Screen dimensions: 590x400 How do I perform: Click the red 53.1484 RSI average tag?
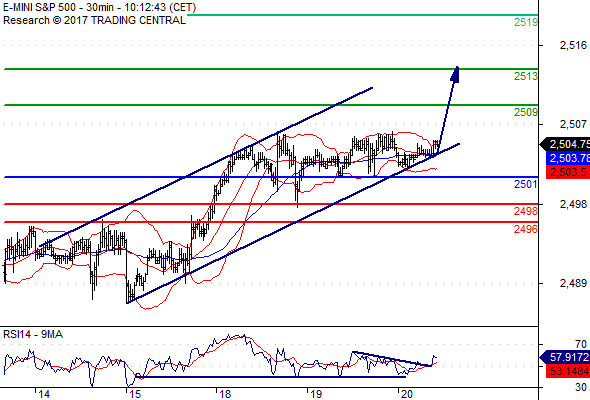point(567,371)
